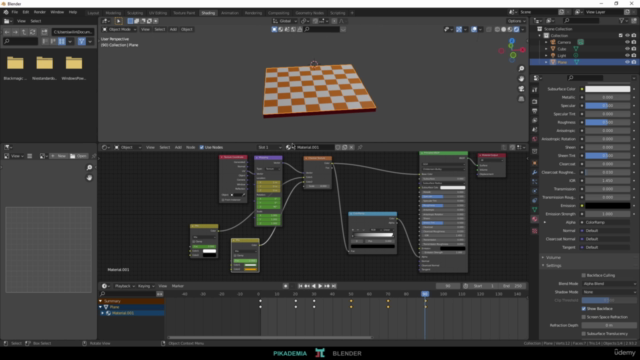Switch to the Animation workspace tab
Viewport: 640px width, 360px height.
coord(230,13)
